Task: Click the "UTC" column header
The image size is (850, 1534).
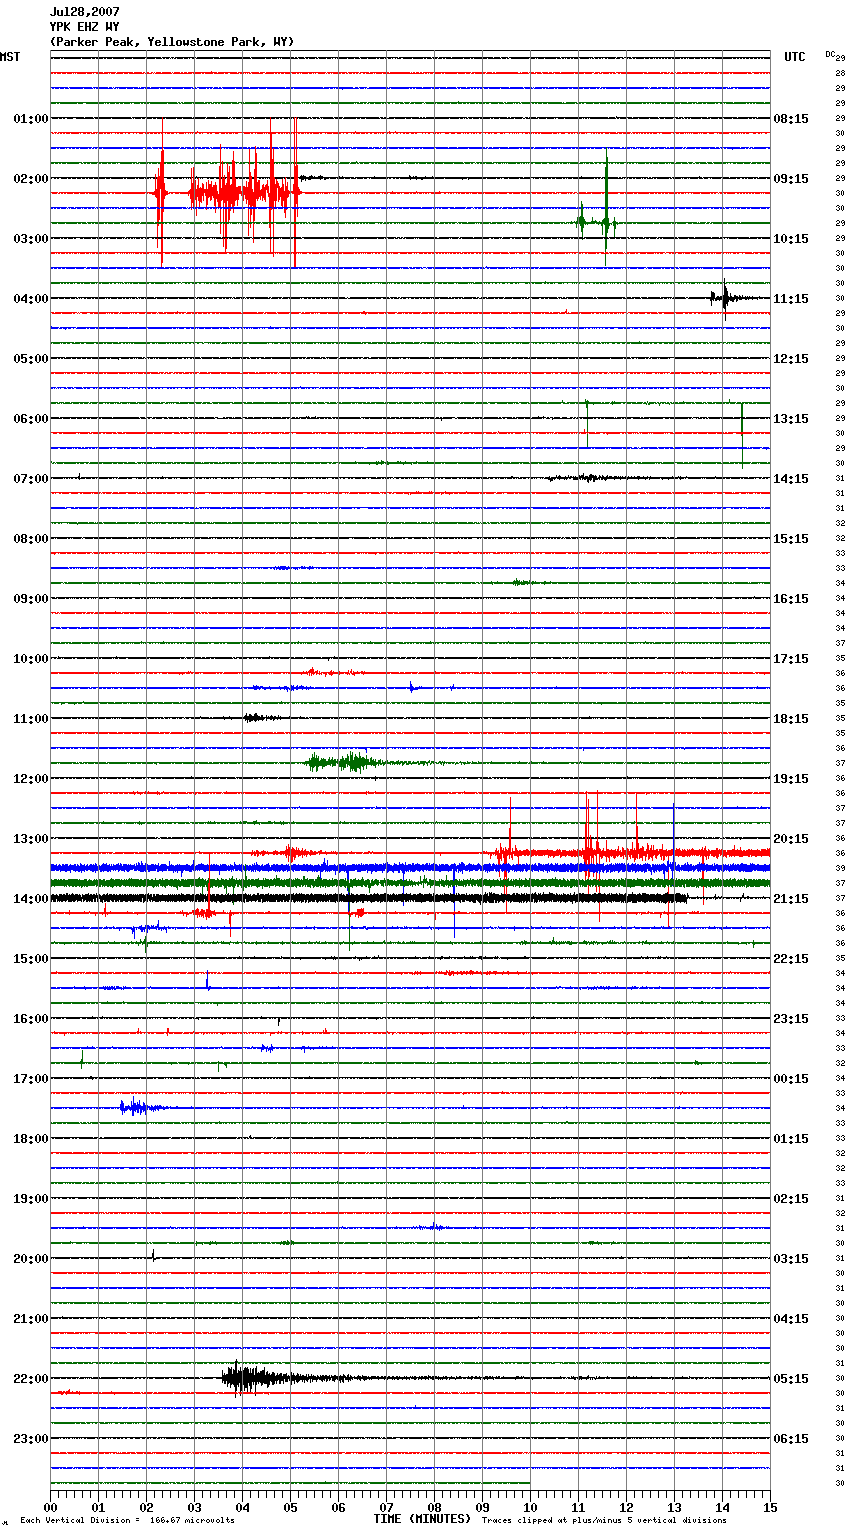Action: click(x=795, y=57)
